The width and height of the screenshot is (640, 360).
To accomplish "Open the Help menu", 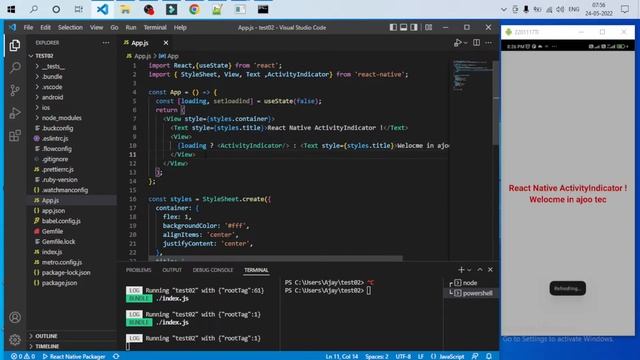I will coord(180,27).
